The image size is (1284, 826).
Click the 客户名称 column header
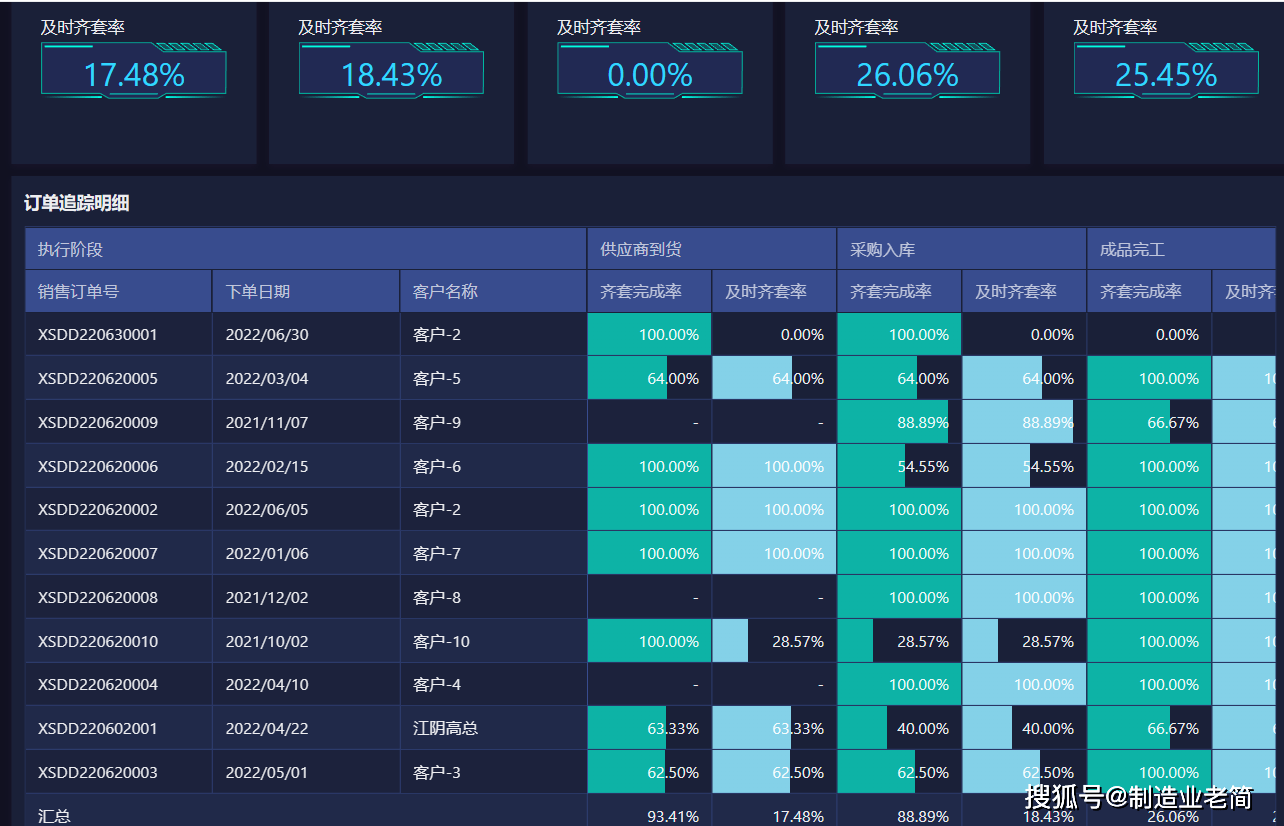(493, 292)
